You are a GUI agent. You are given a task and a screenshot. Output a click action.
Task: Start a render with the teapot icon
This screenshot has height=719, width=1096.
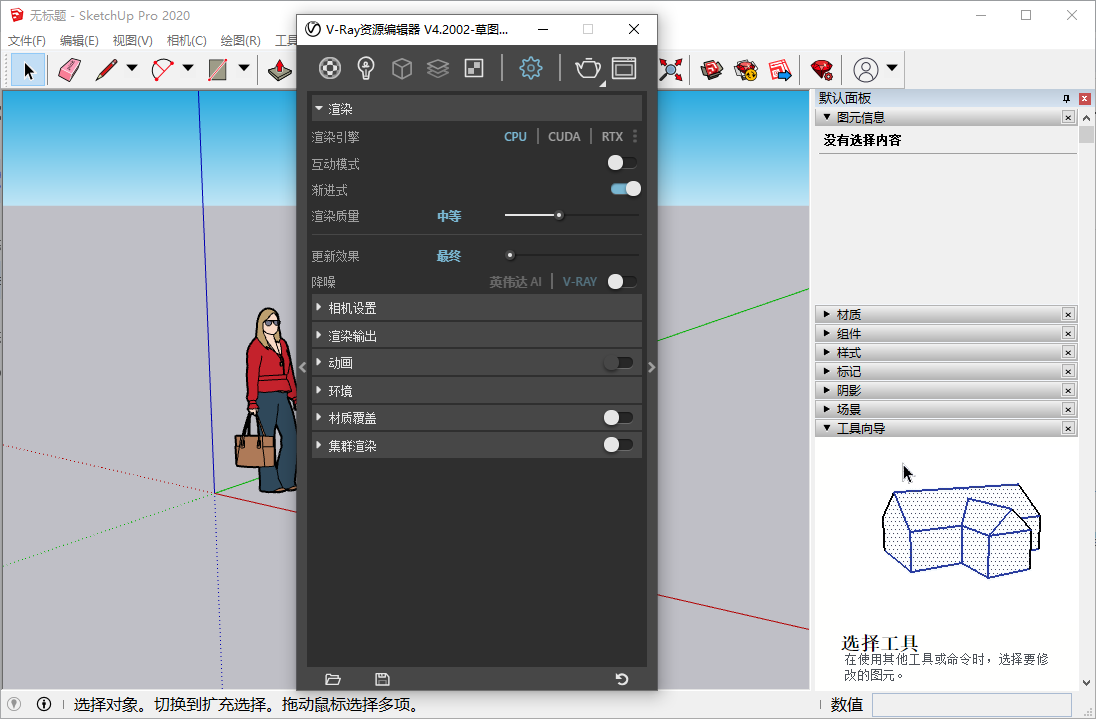tap(587, 68)
